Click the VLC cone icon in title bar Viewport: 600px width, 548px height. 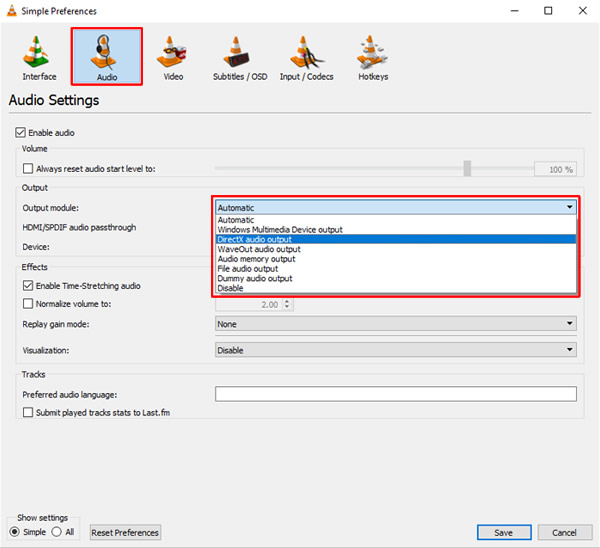pyautogui.click(x=12, y=11)
